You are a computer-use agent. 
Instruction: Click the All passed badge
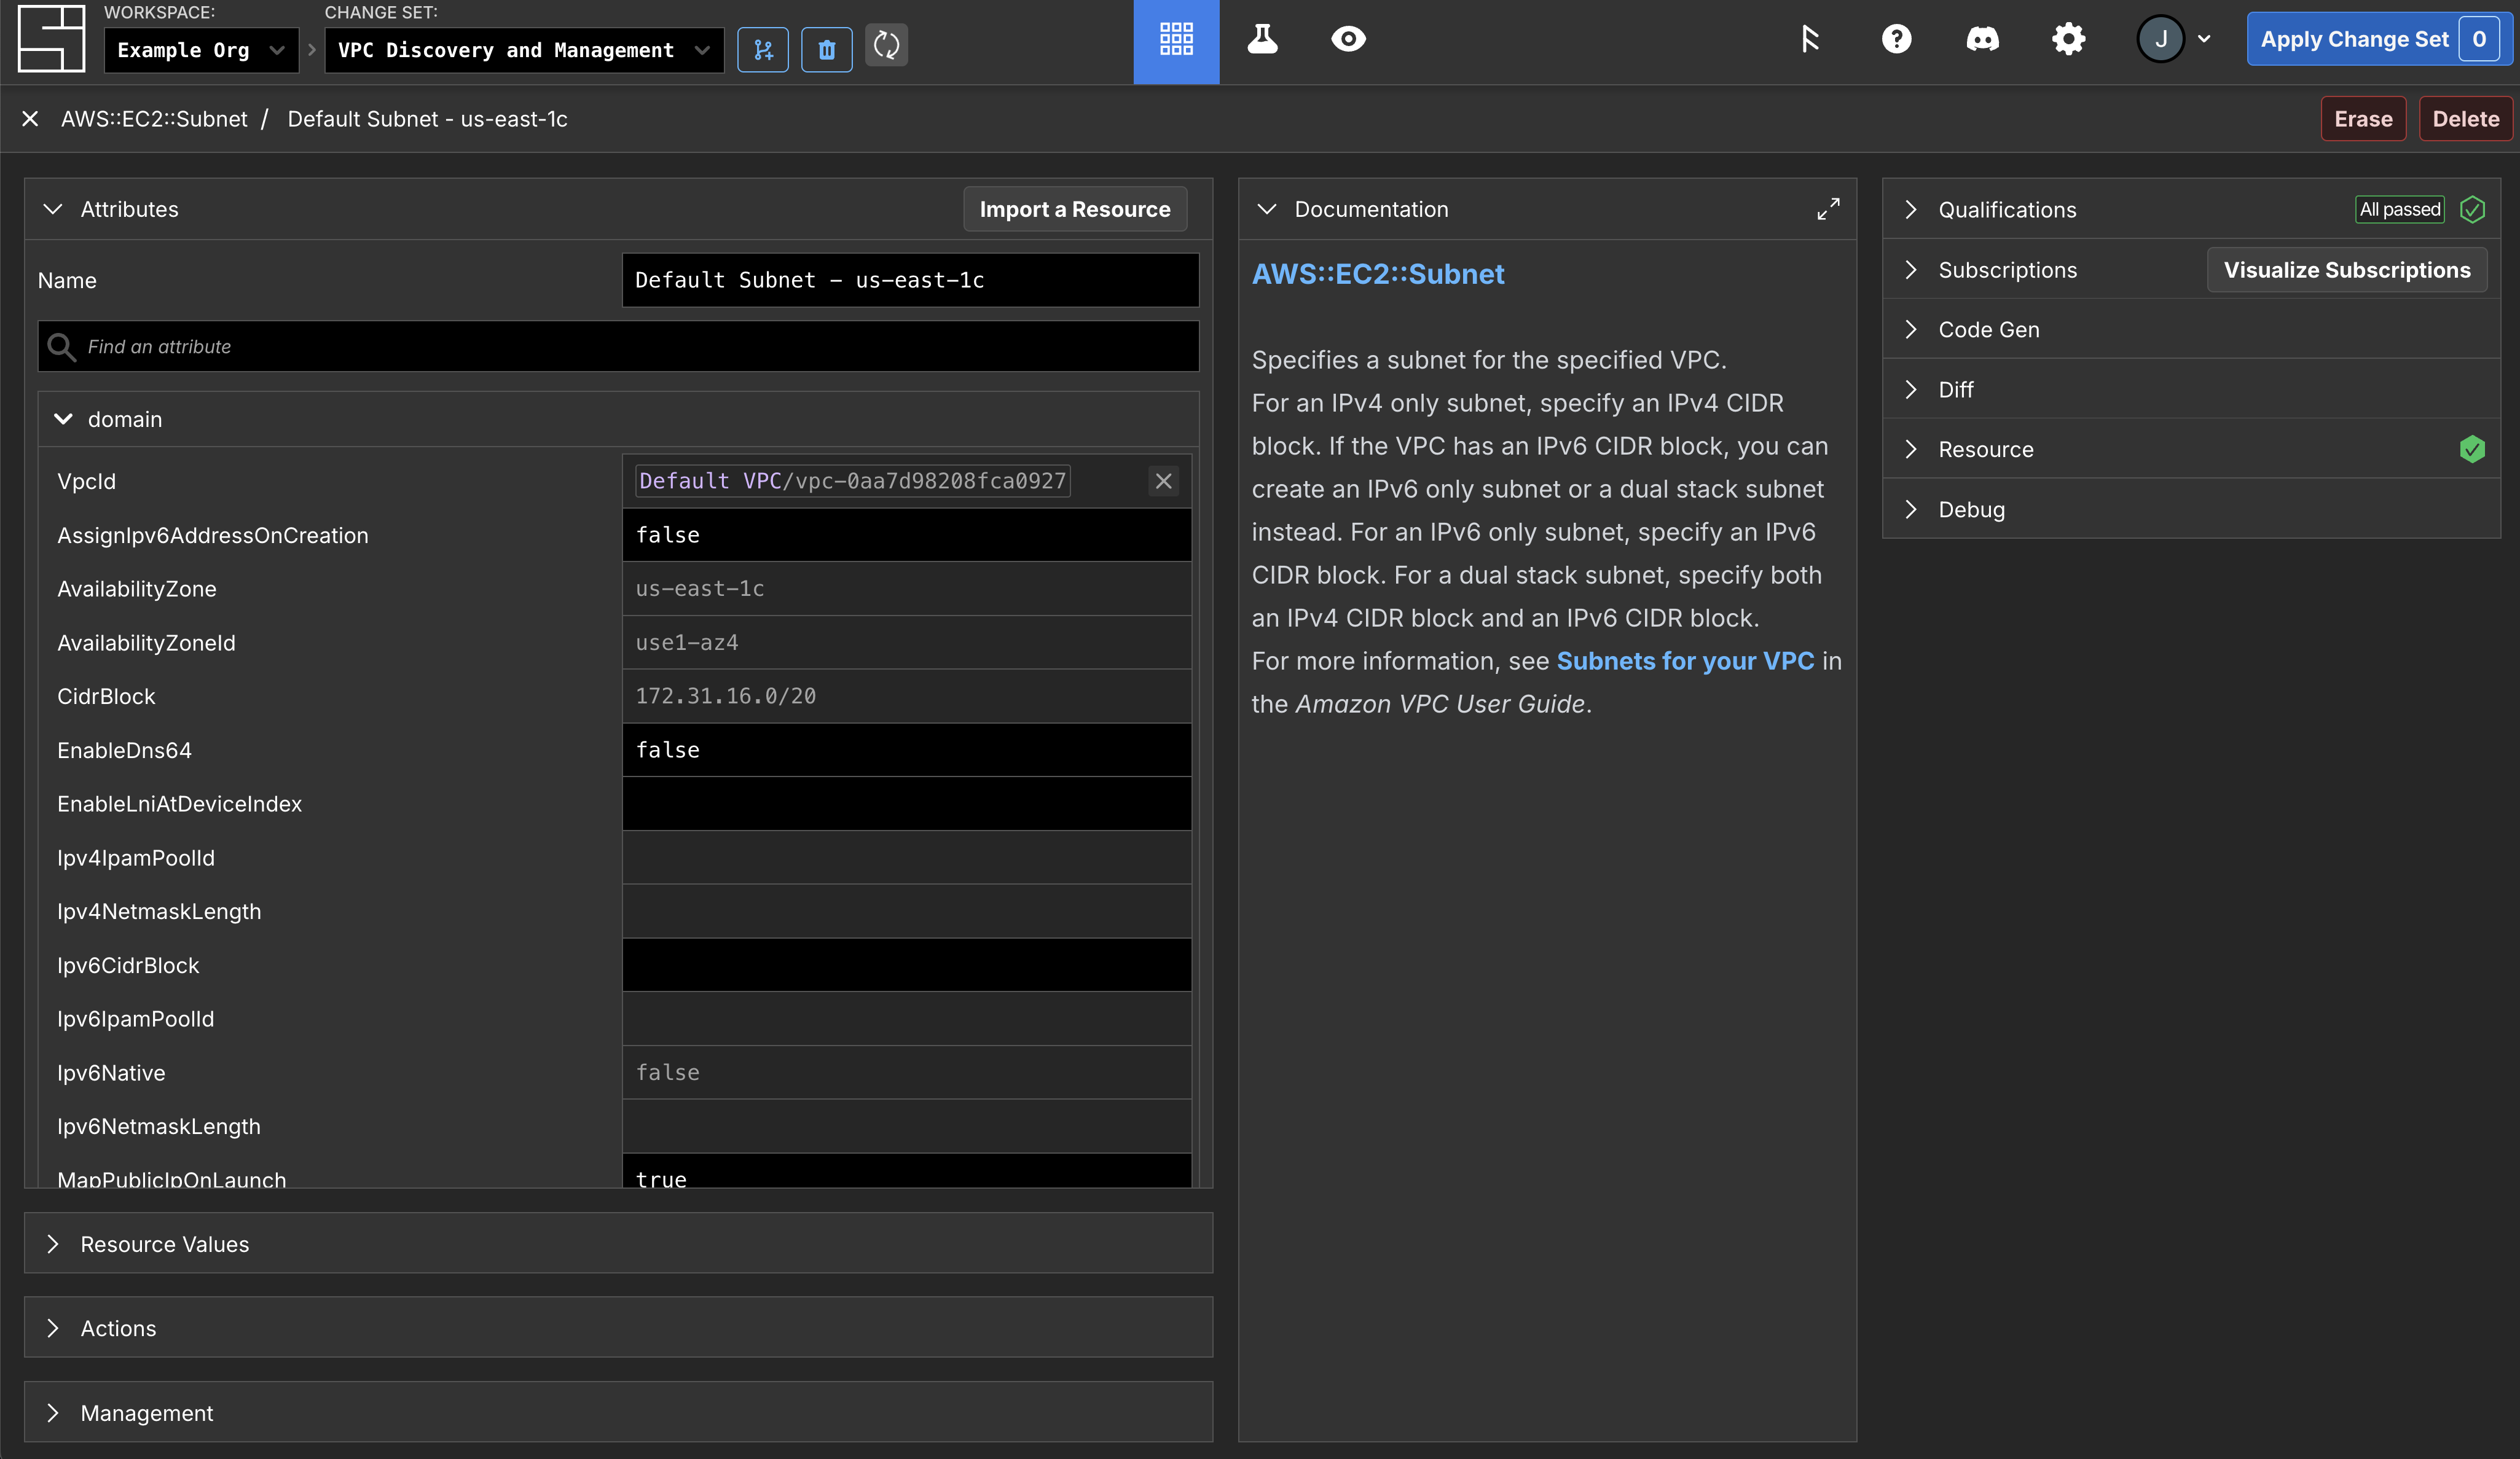tap(2400, 209)
